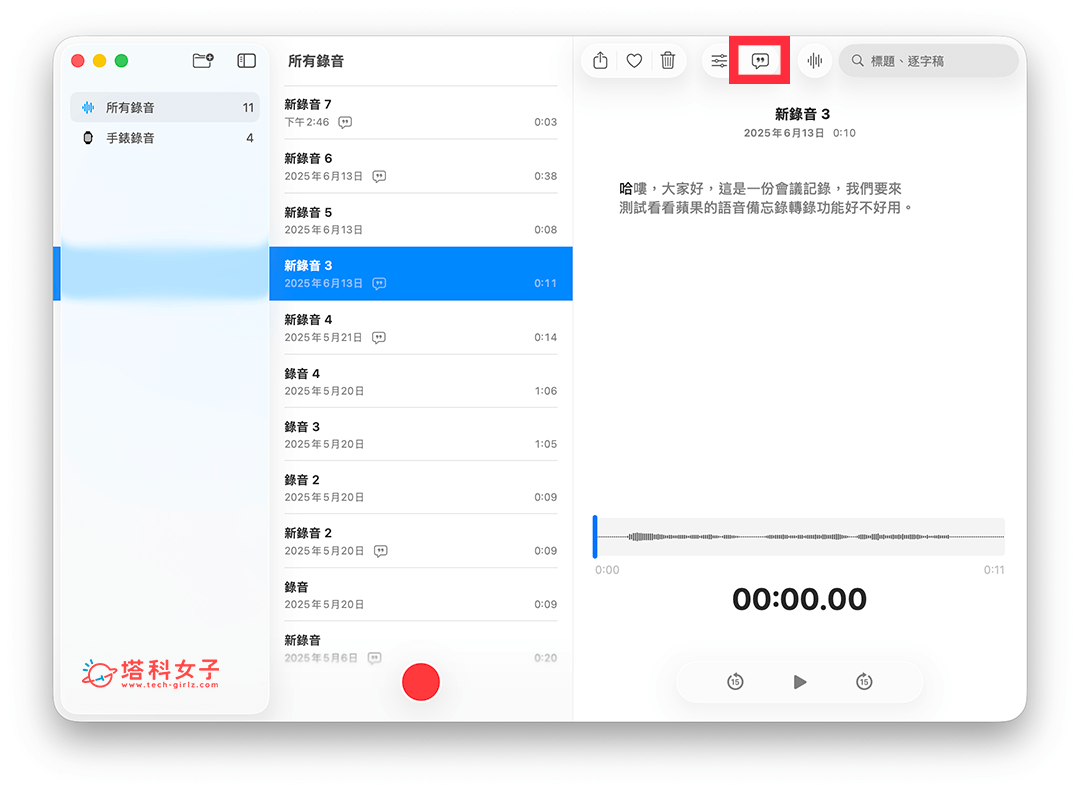This screenshot has height=792, width=1080.
Task: Click the share icon in toolbar
Action: click(600, 61)
